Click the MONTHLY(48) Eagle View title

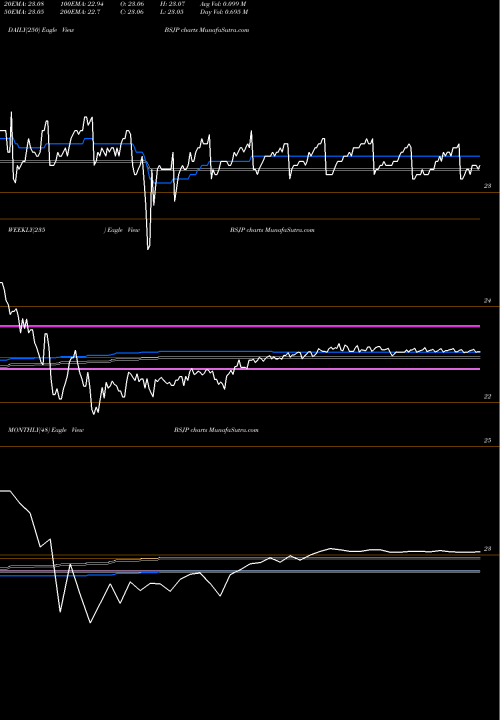[x=45, y=430]
